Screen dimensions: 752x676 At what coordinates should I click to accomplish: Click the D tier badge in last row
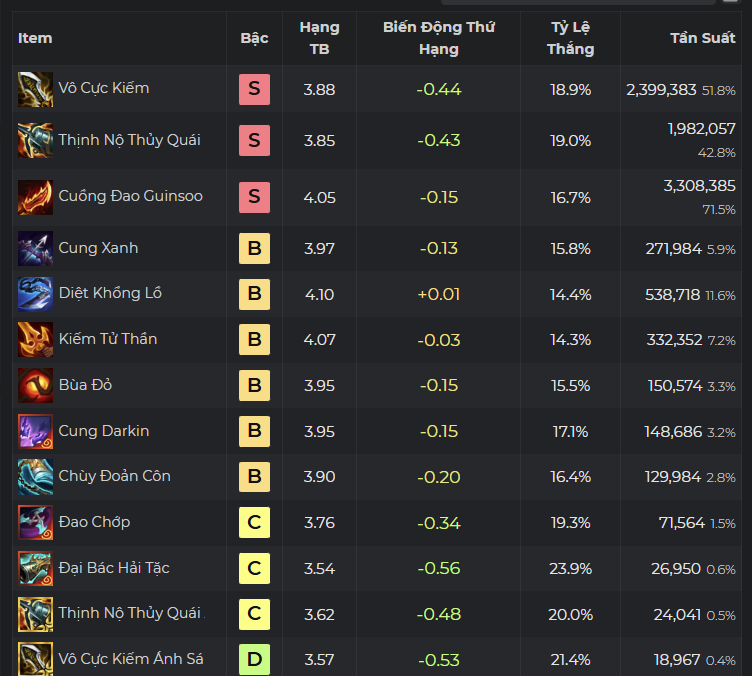[254, 659]
